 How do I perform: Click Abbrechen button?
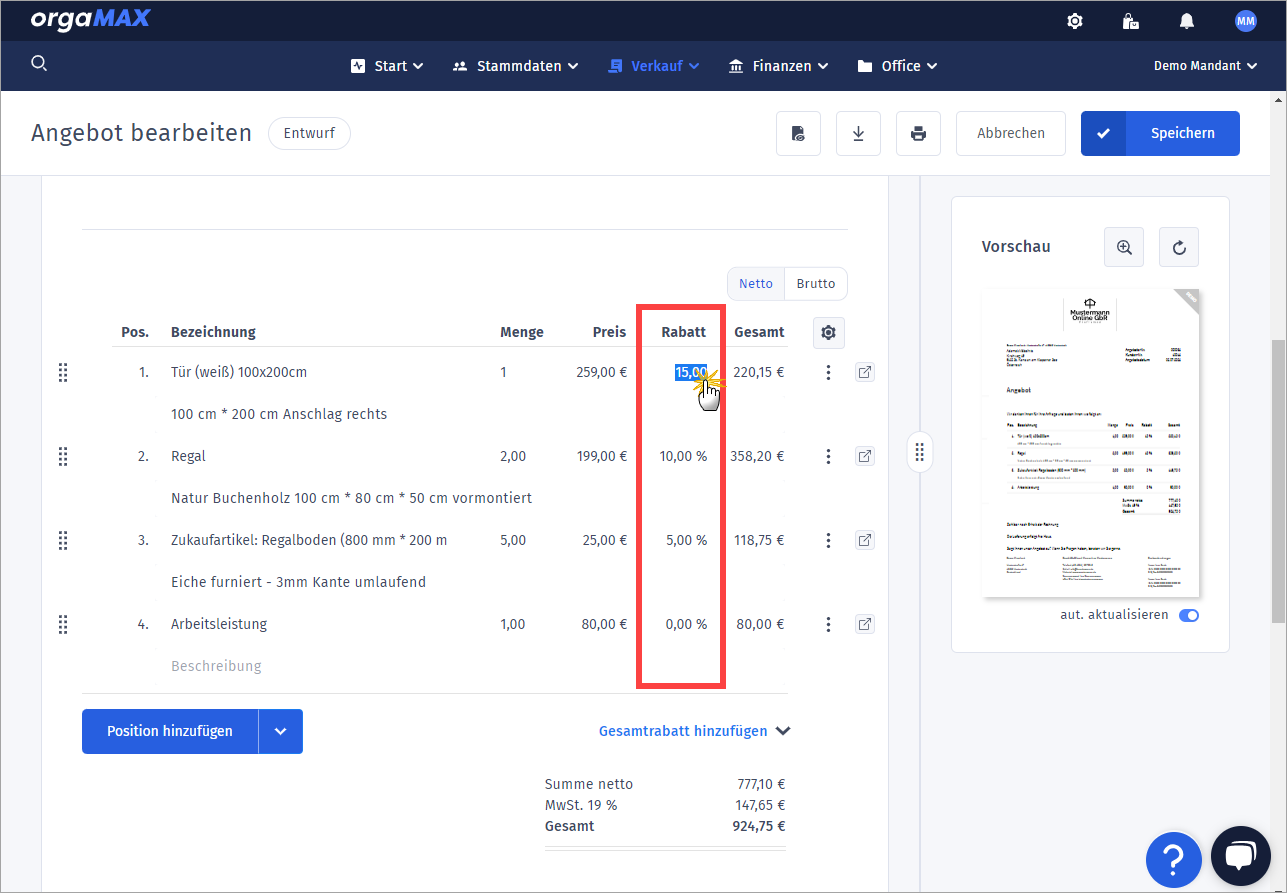pyautogui.click(x=1011, y=133)
